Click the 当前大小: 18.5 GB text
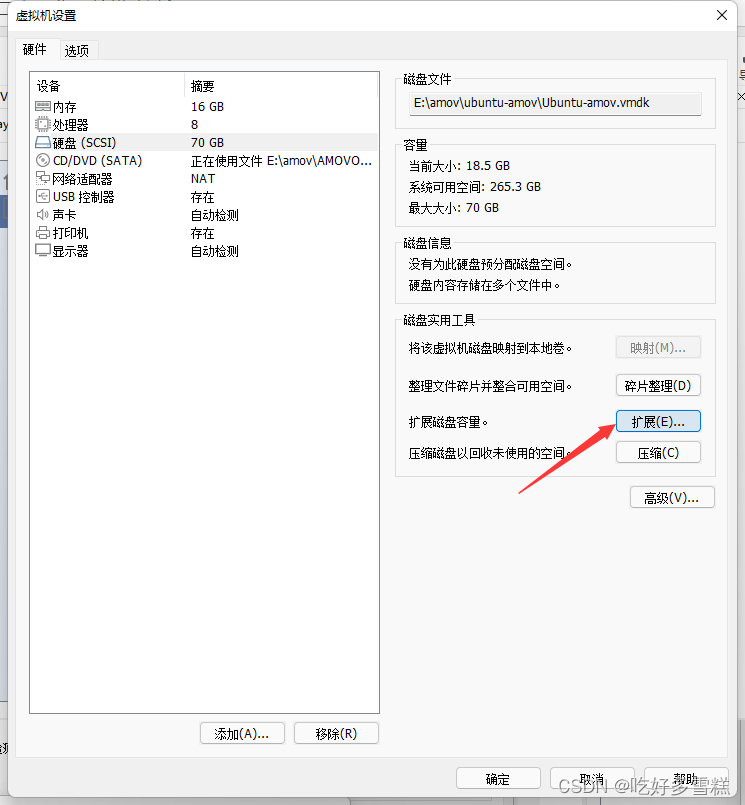The image size is (745, 805). tap(459, 166)
